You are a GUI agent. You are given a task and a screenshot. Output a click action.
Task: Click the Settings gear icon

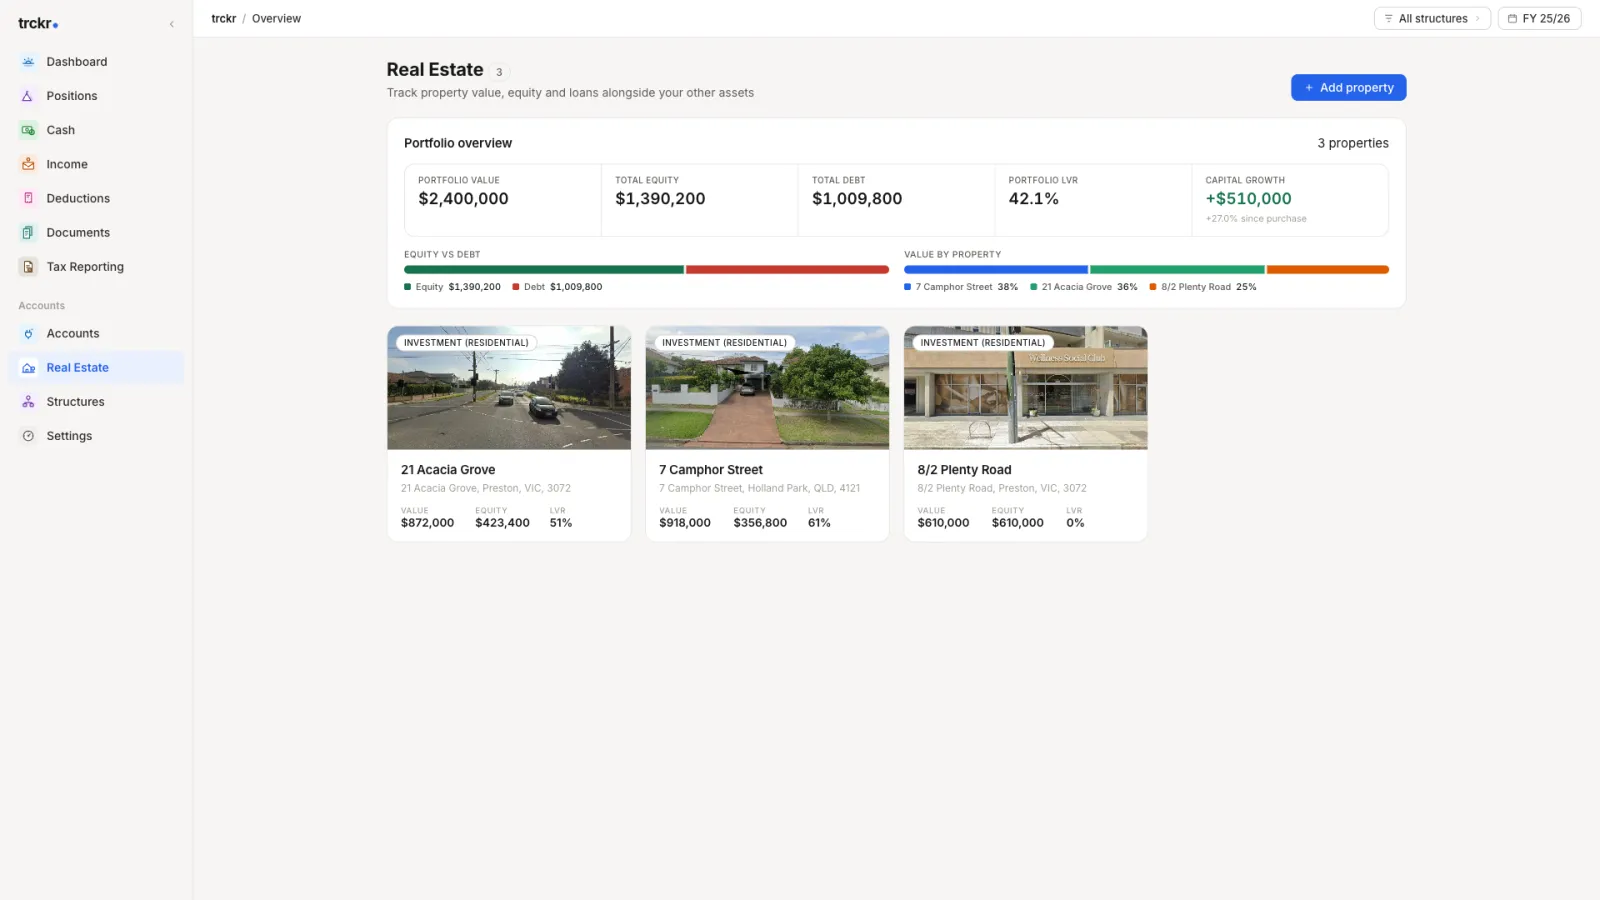(28, 436)
